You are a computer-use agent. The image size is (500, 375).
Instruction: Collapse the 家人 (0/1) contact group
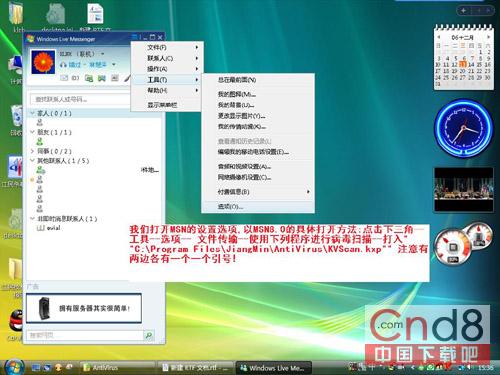point(32,113)
